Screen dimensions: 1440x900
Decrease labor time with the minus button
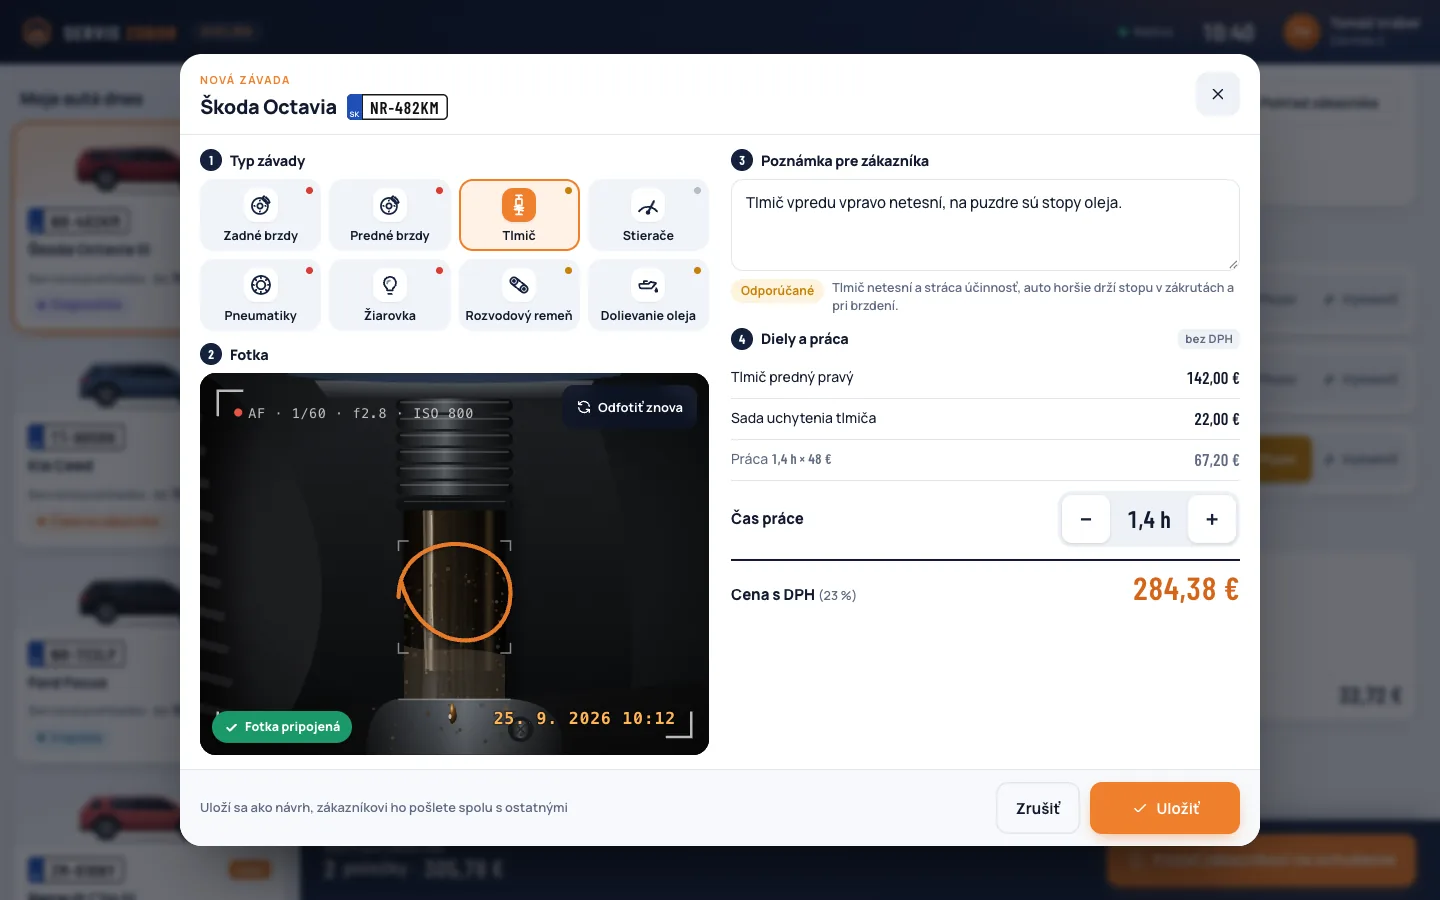point(1086,519)
